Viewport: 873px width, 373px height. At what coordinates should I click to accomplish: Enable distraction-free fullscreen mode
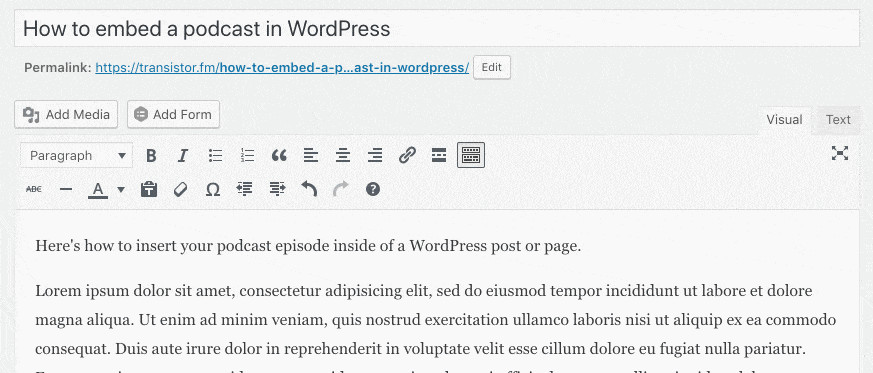click(x=840, y=153)
